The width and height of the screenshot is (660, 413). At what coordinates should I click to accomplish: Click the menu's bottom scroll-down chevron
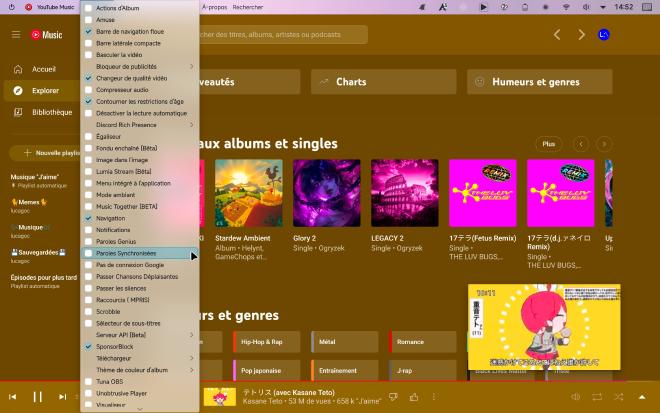(x=140, y=409)
